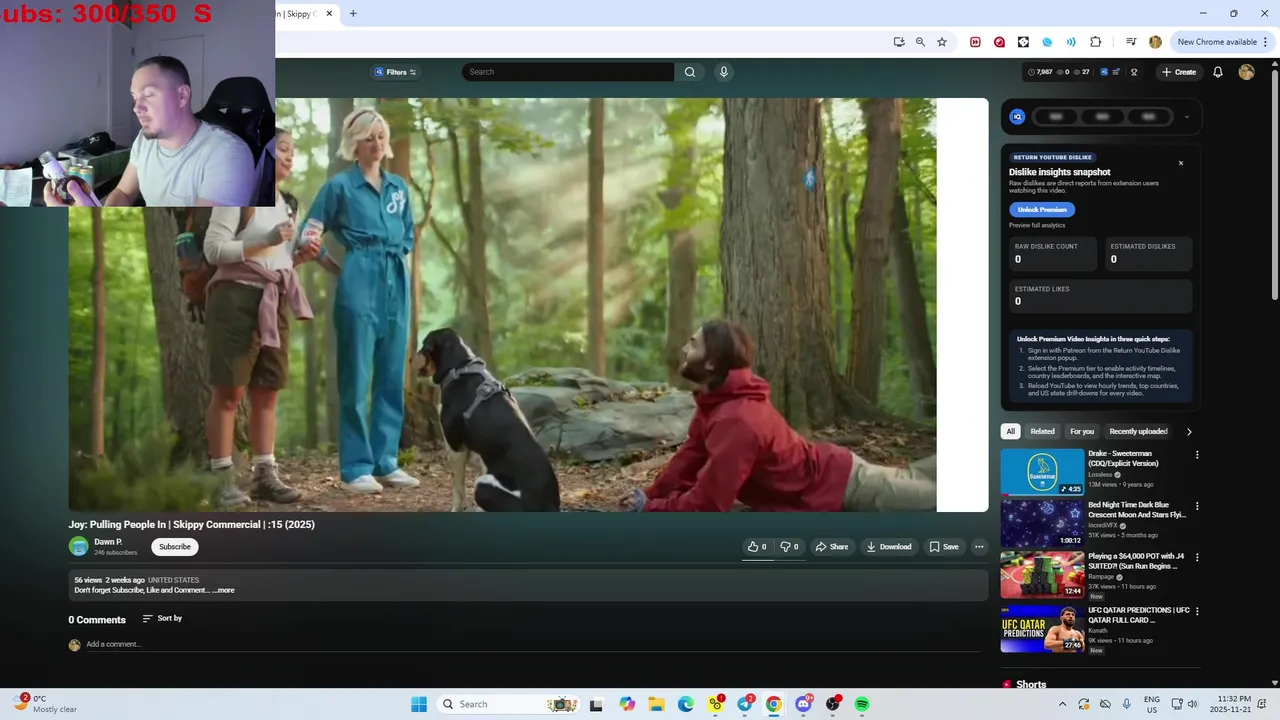The image size is (1280, 720).
Task: Open comments Sort by menu
Action: 162,618
